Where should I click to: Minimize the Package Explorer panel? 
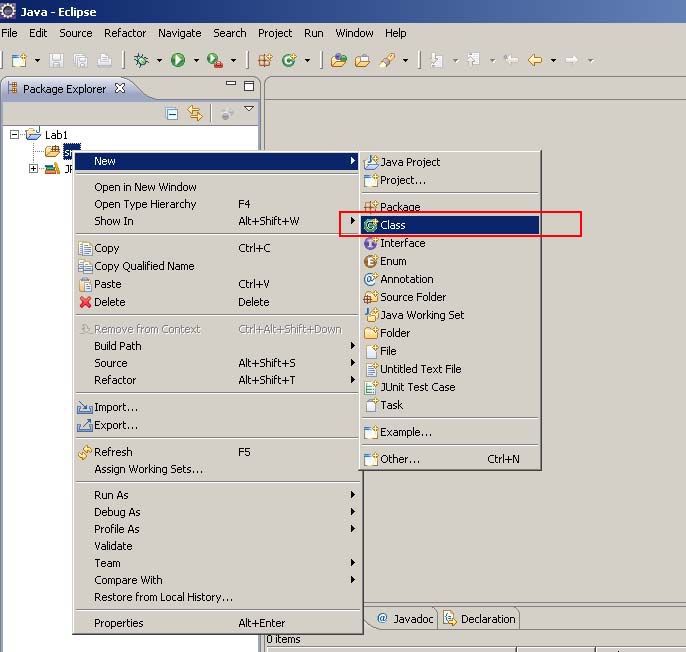(231, 83)
